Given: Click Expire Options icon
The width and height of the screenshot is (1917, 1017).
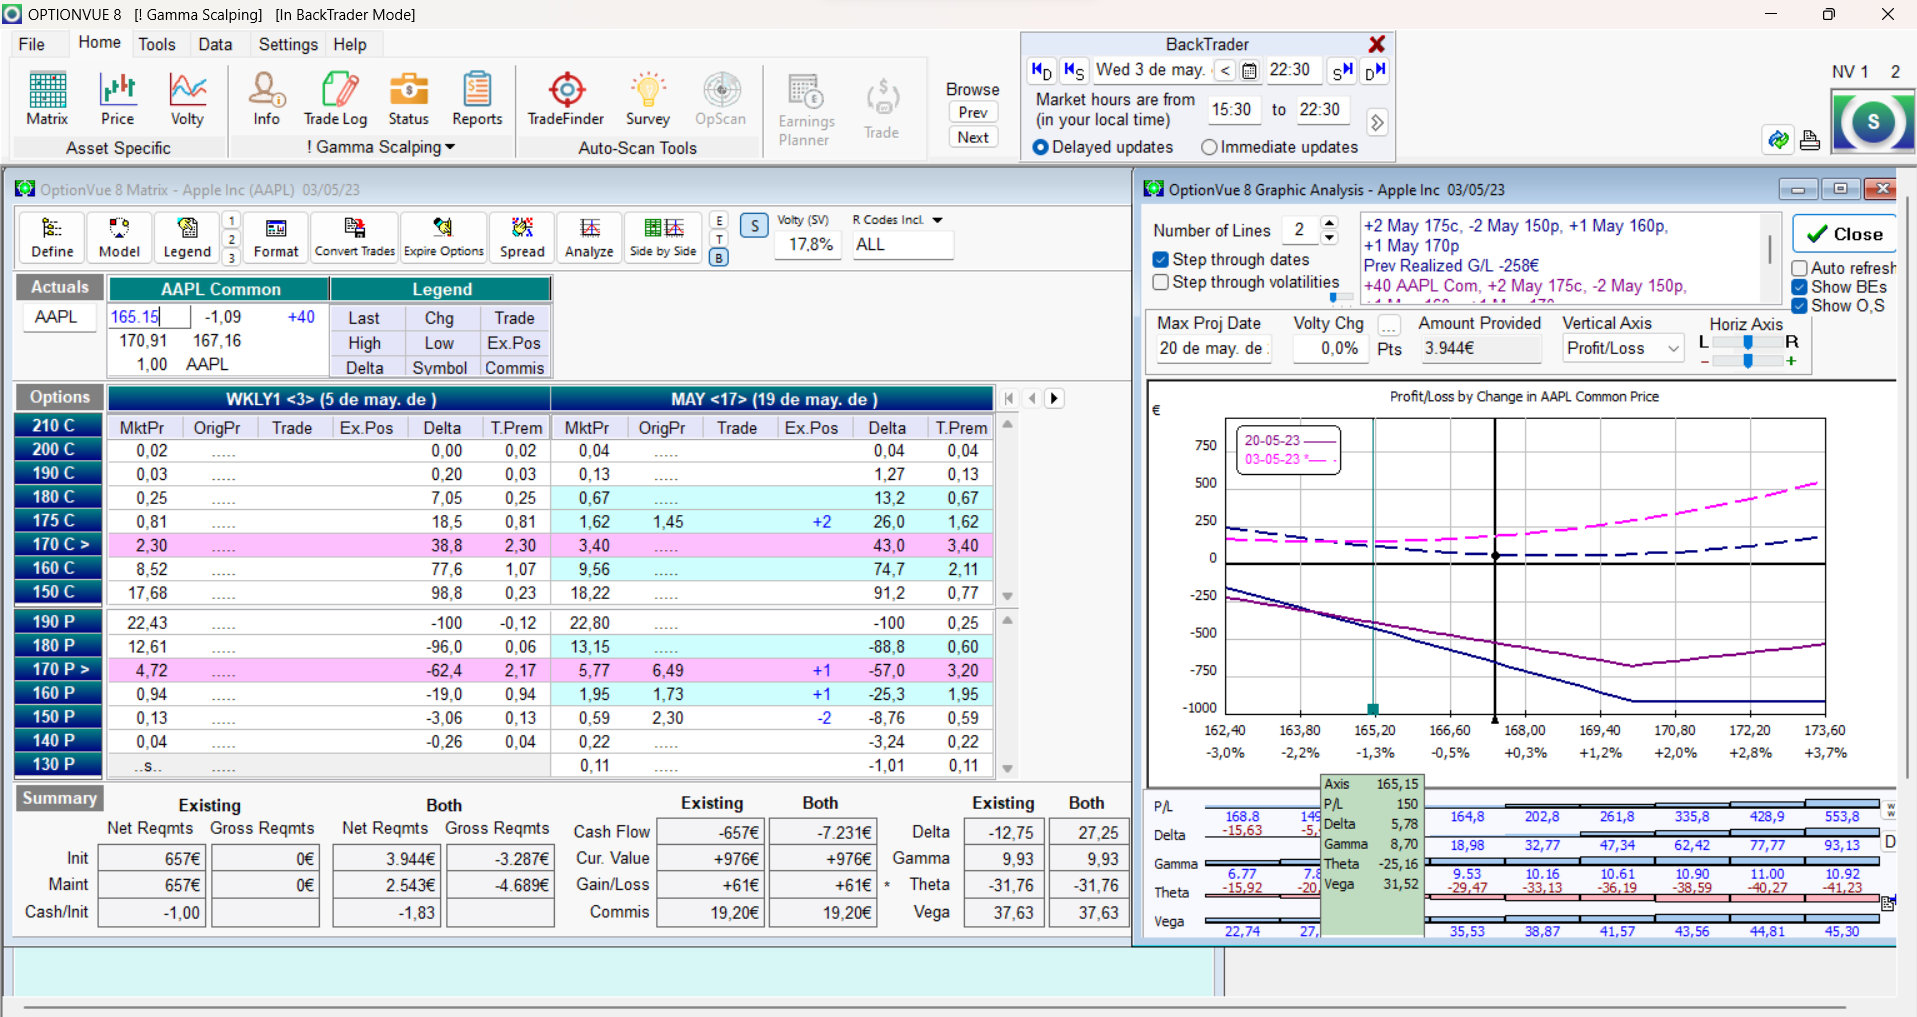Looking at the screenshot, I should point(443,238).
